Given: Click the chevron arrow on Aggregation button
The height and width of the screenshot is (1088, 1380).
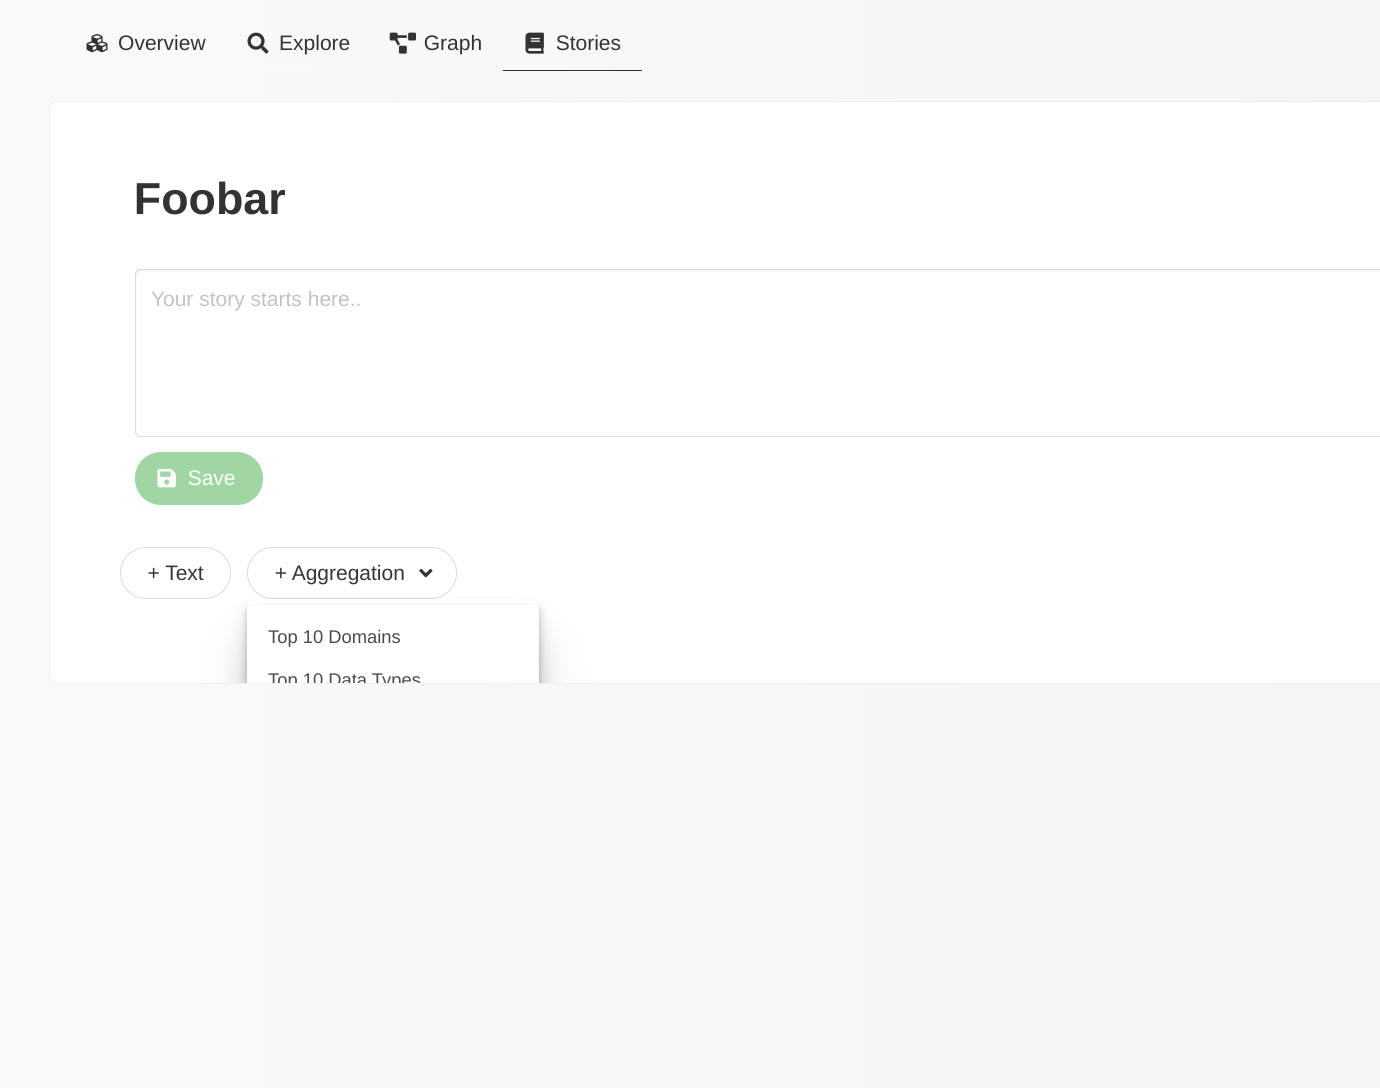Looking at the screenshot, I should (x=425, y=574).
